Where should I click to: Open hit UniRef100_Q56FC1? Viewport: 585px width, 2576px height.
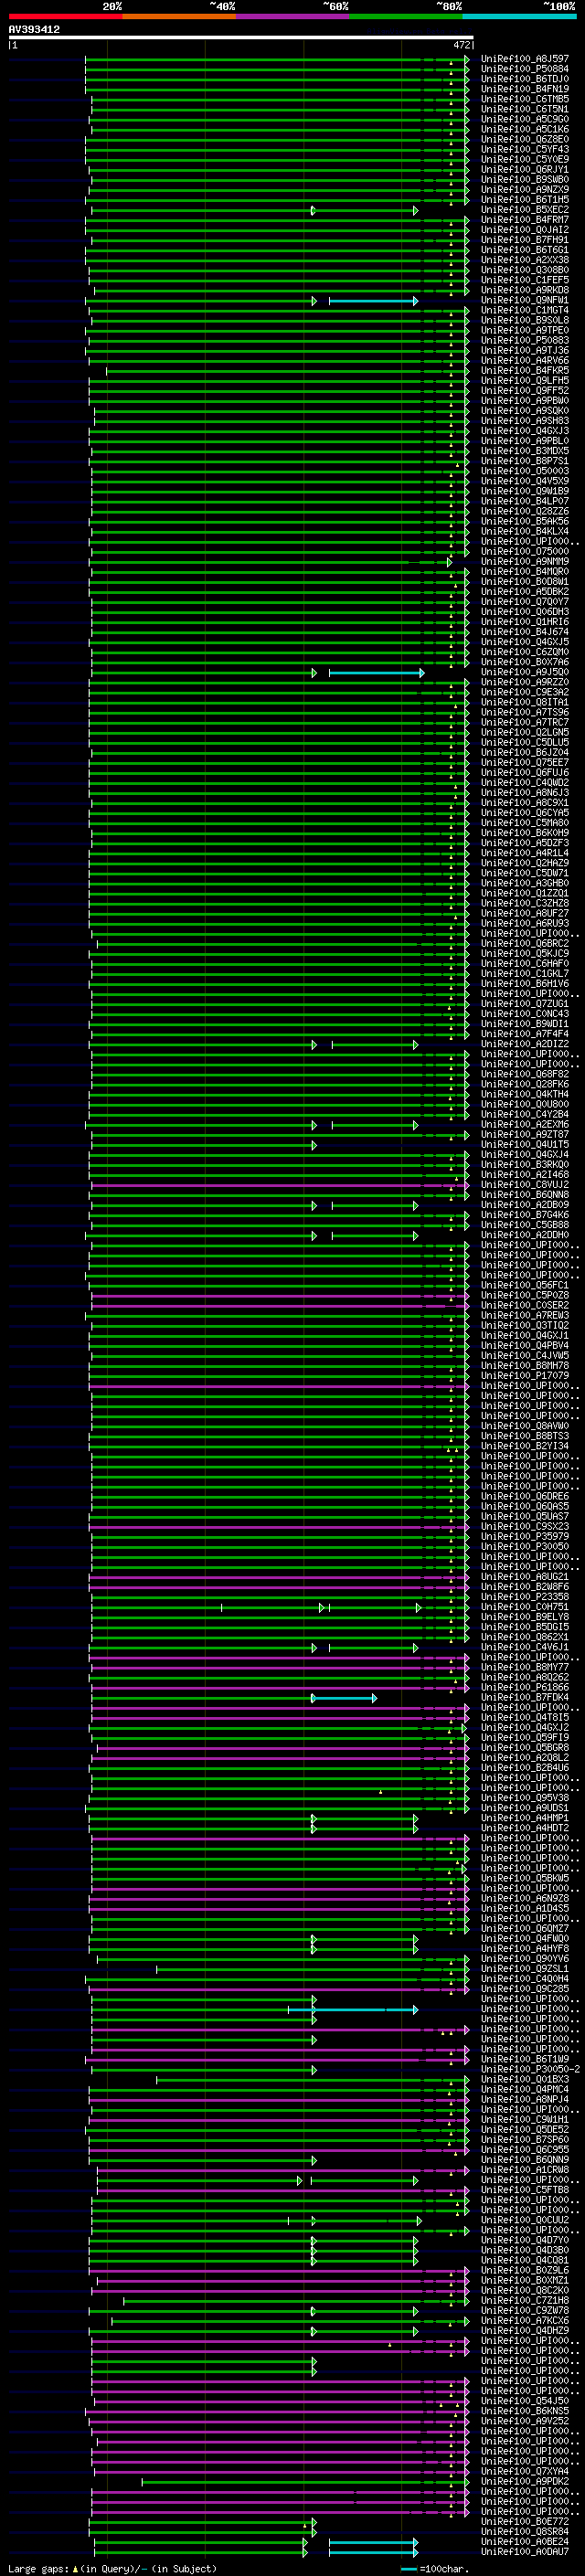click(x=524, y=1285)
